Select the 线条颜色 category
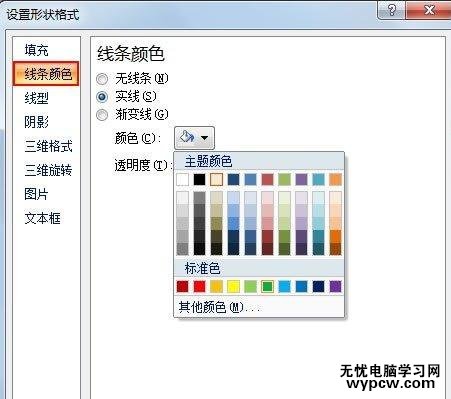The image size is (451, 399). (x=46, y=74)
